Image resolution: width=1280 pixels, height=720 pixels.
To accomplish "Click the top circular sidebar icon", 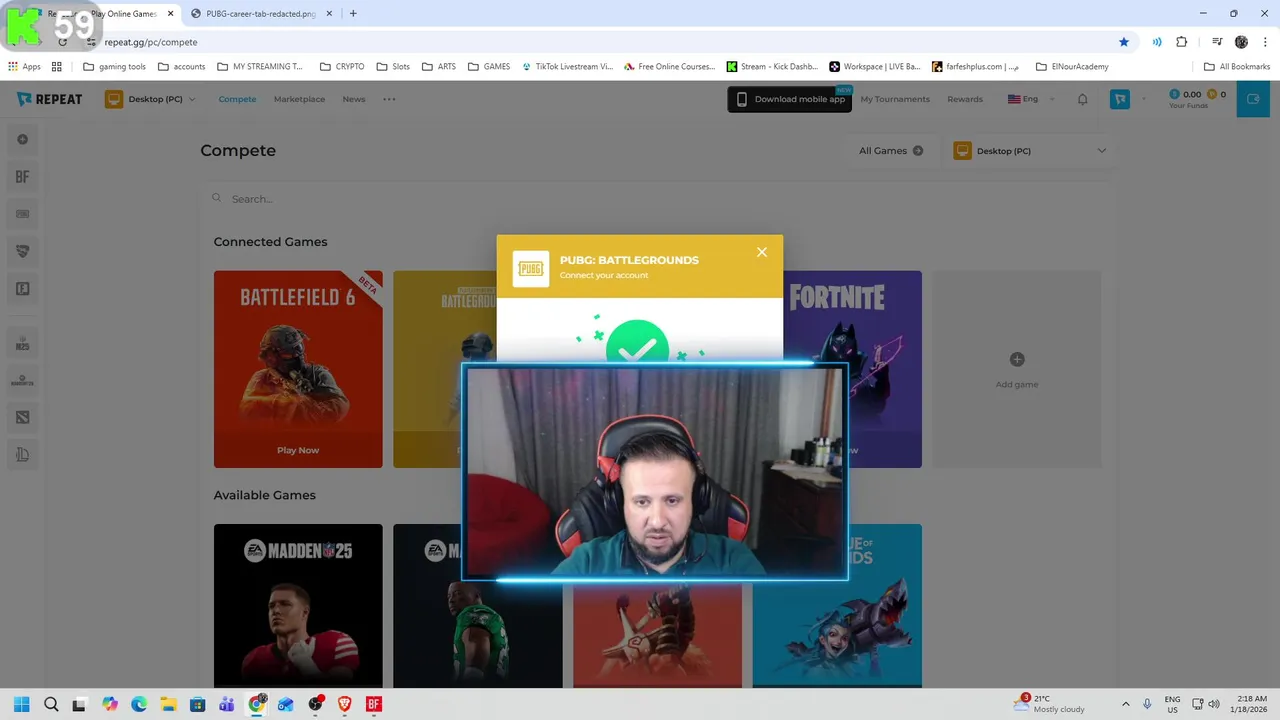I will [22, 139].
